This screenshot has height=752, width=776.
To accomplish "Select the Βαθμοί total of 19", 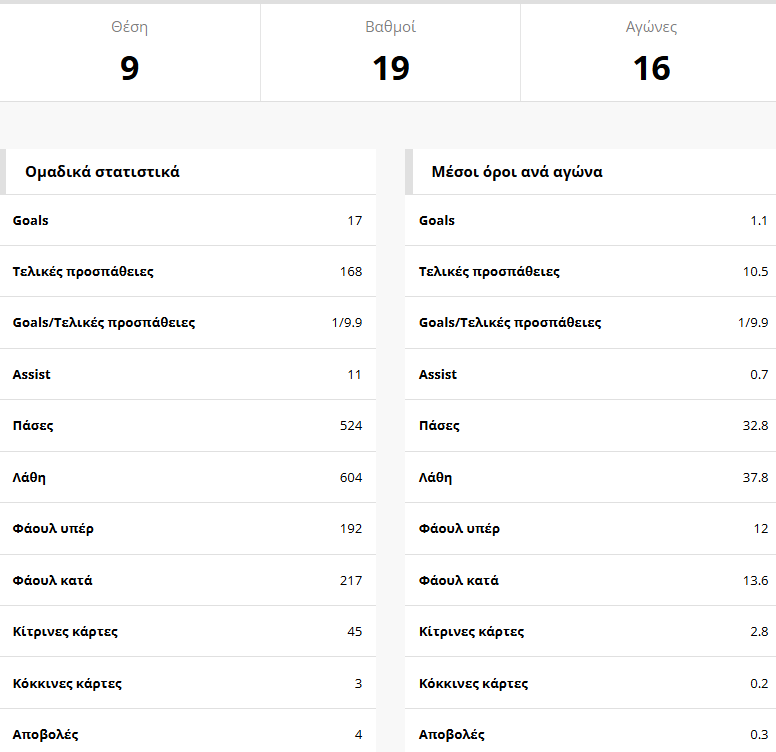I will point(390,68).
